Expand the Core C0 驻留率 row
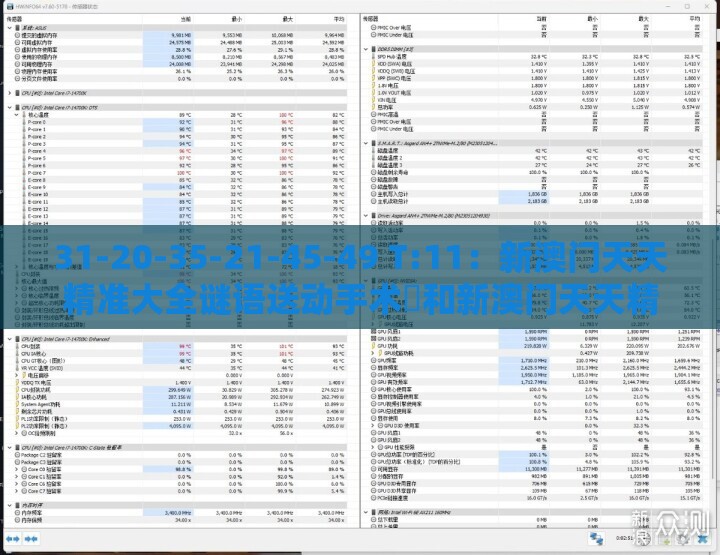720x555 pixels. click(x=17, y=469)
